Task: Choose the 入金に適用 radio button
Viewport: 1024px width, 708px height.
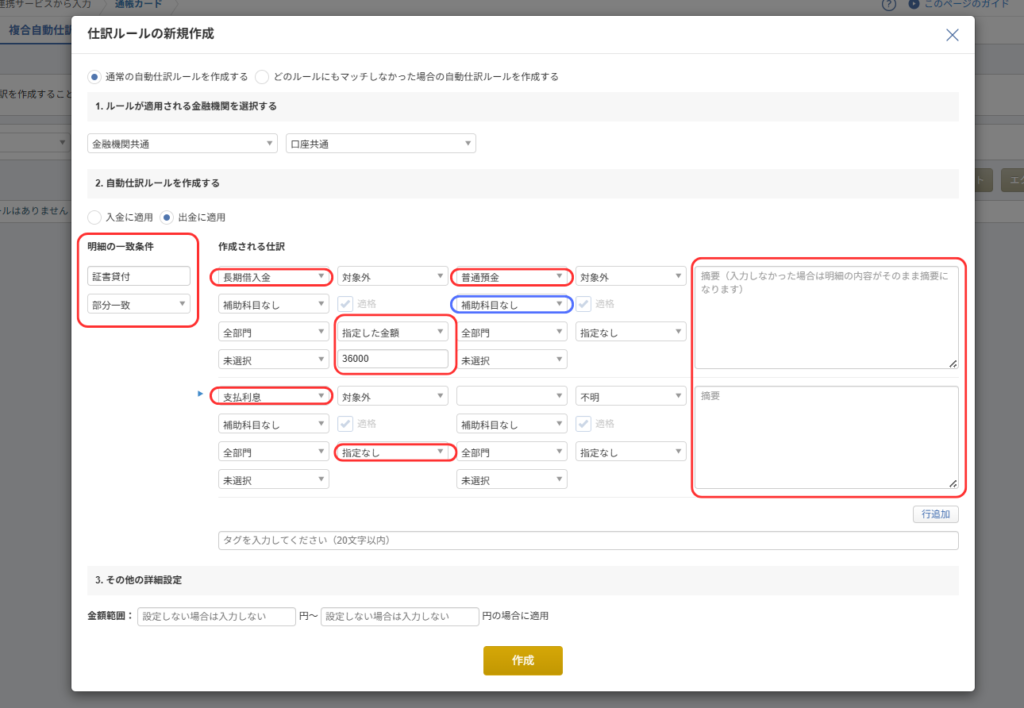Action: click(94, 217)
